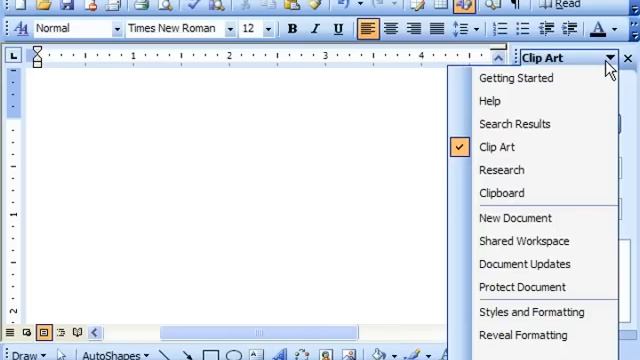Set Center paragraph alignment
This screenshot has height=360, width=640.
391,29
